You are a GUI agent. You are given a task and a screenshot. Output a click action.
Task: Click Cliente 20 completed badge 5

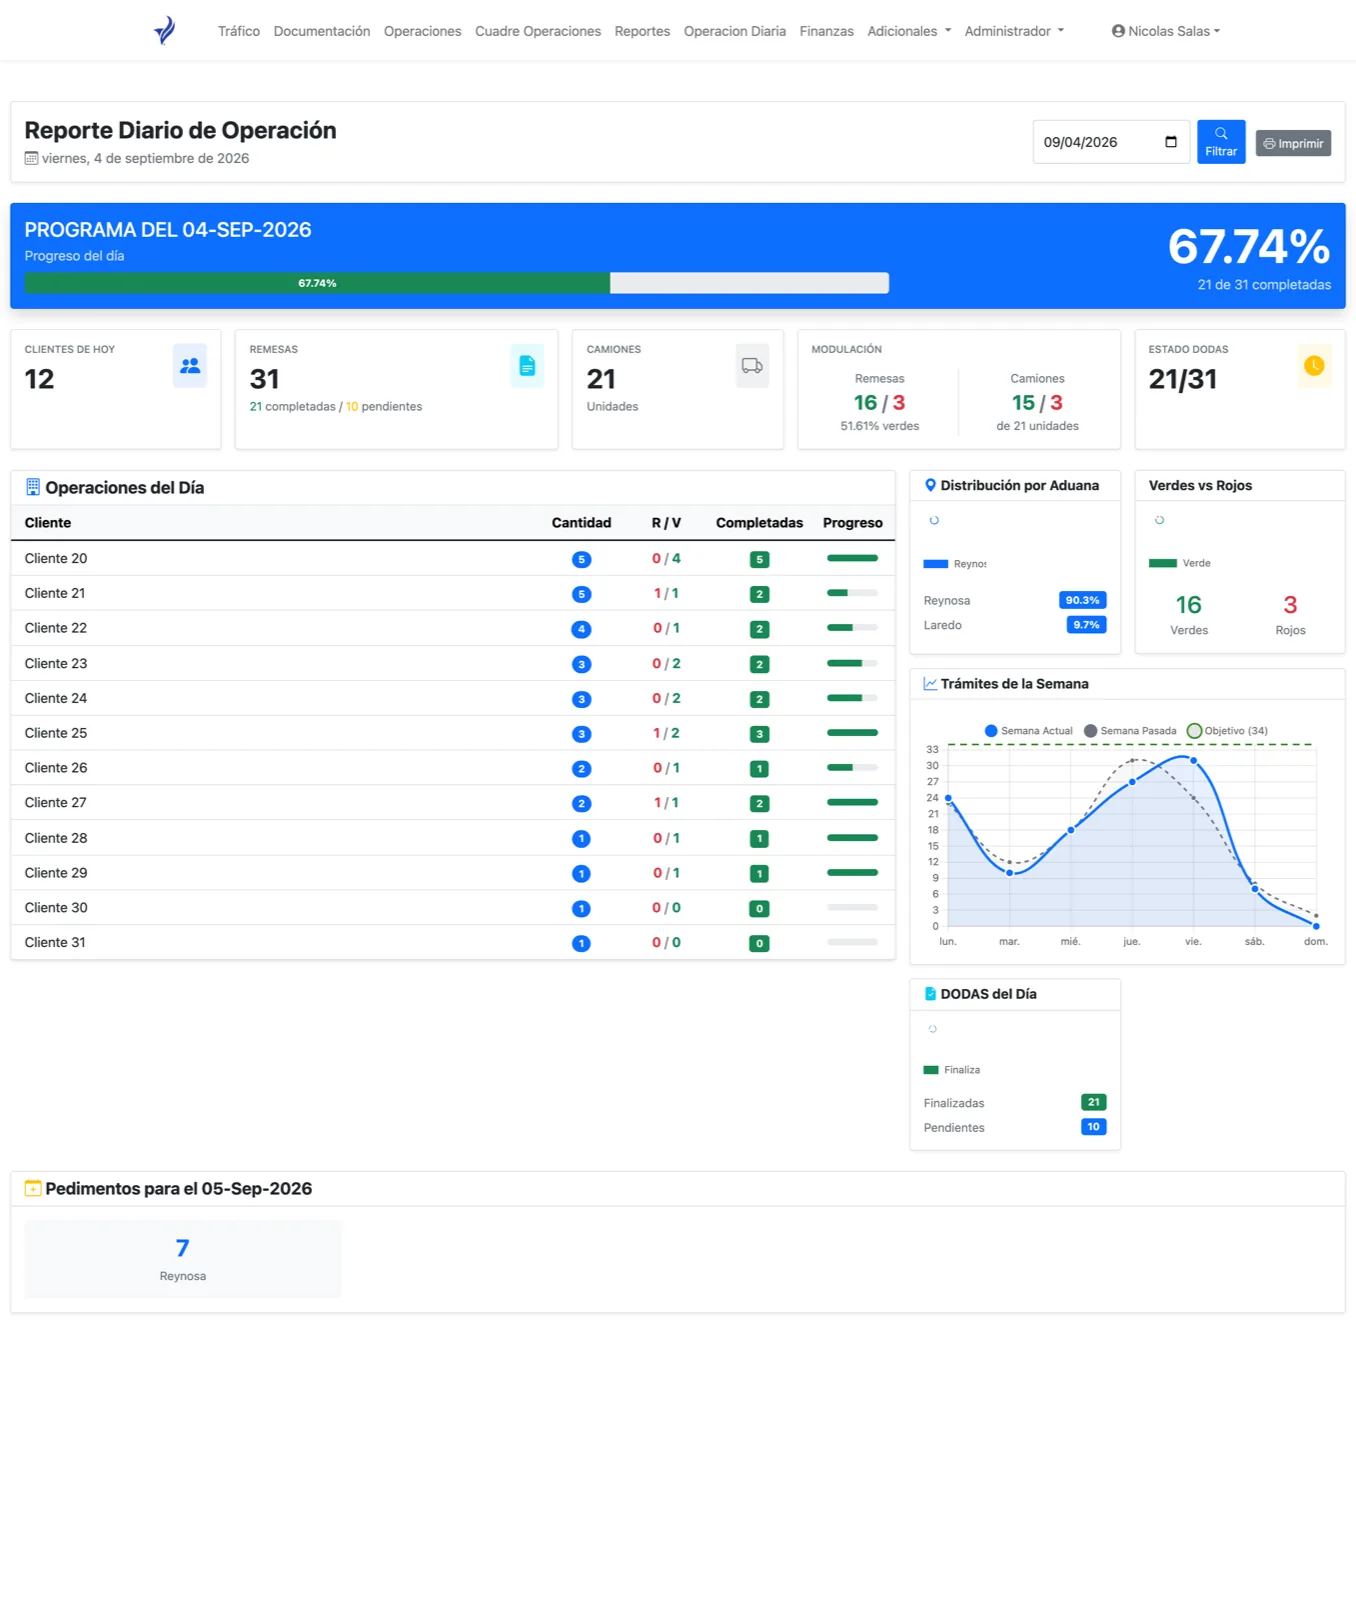[x=759, y=559]
